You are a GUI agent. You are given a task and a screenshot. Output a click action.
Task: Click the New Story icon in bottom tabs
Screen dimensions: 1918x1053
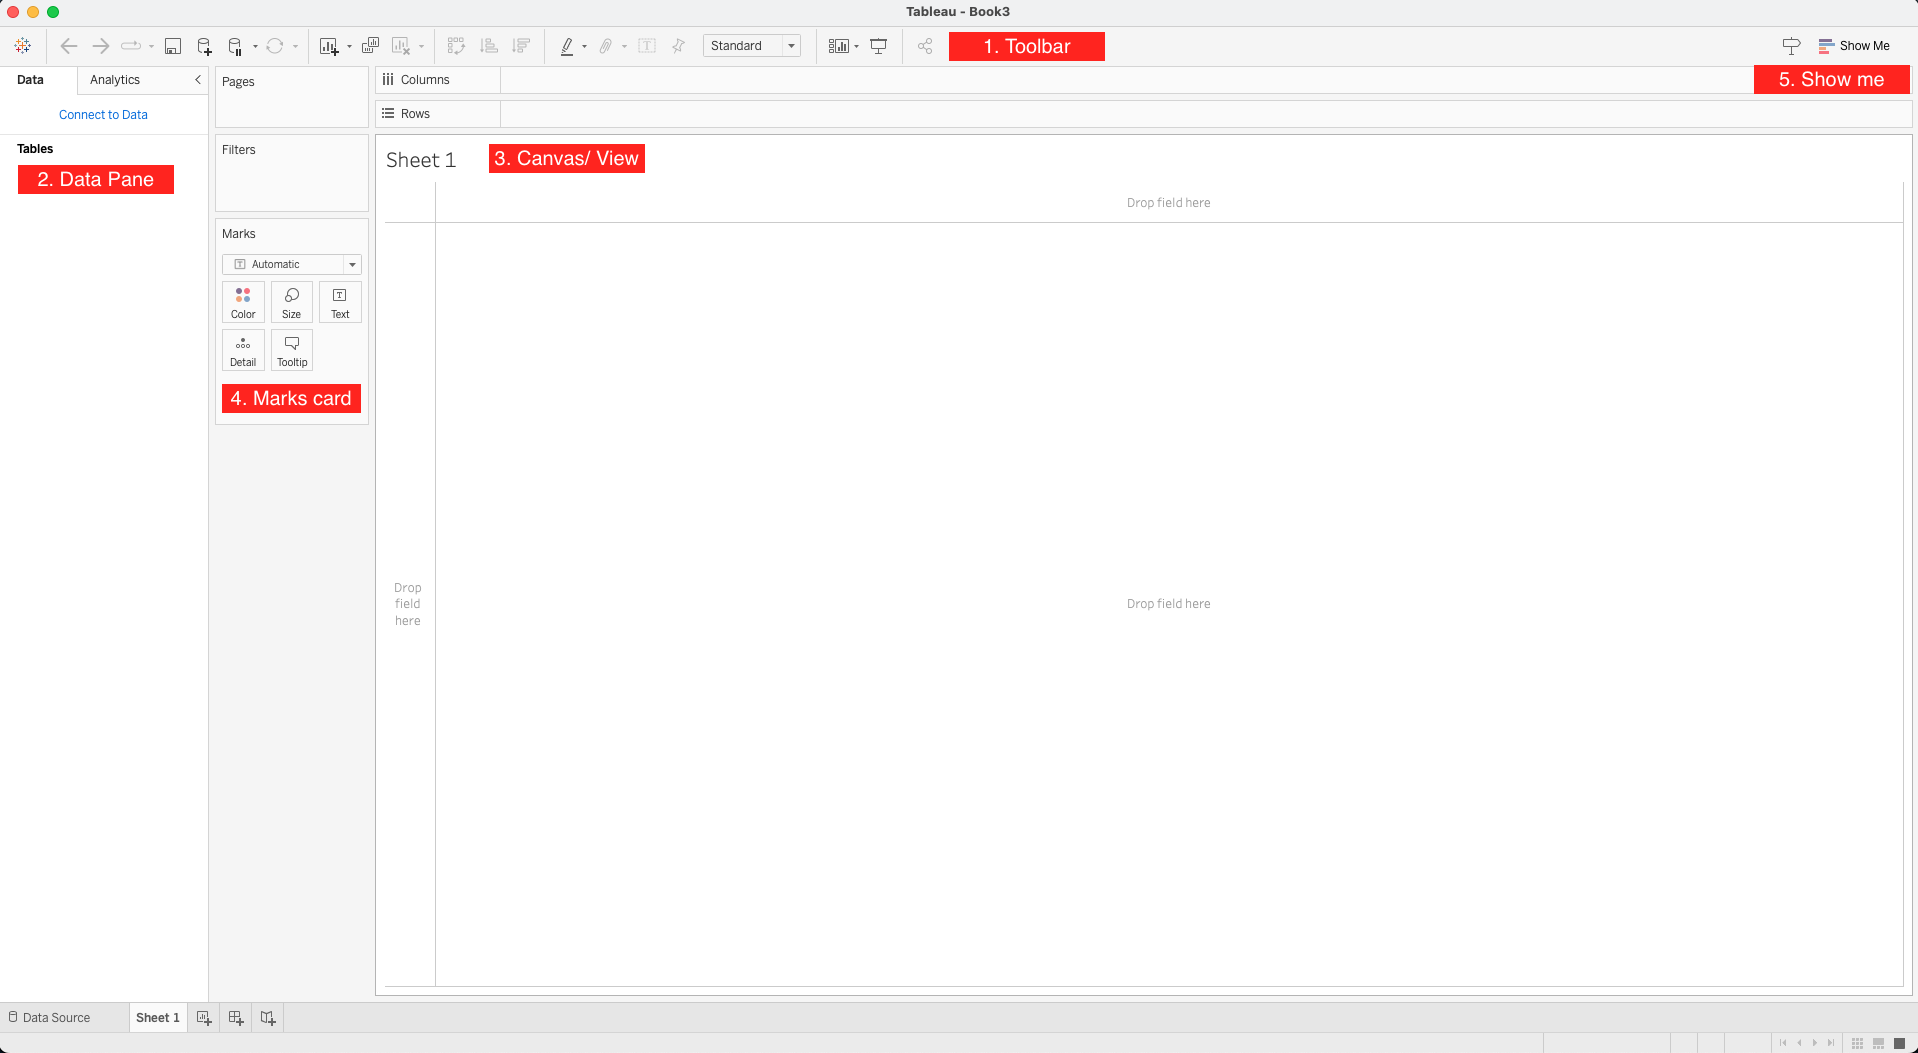point(268,1018)
